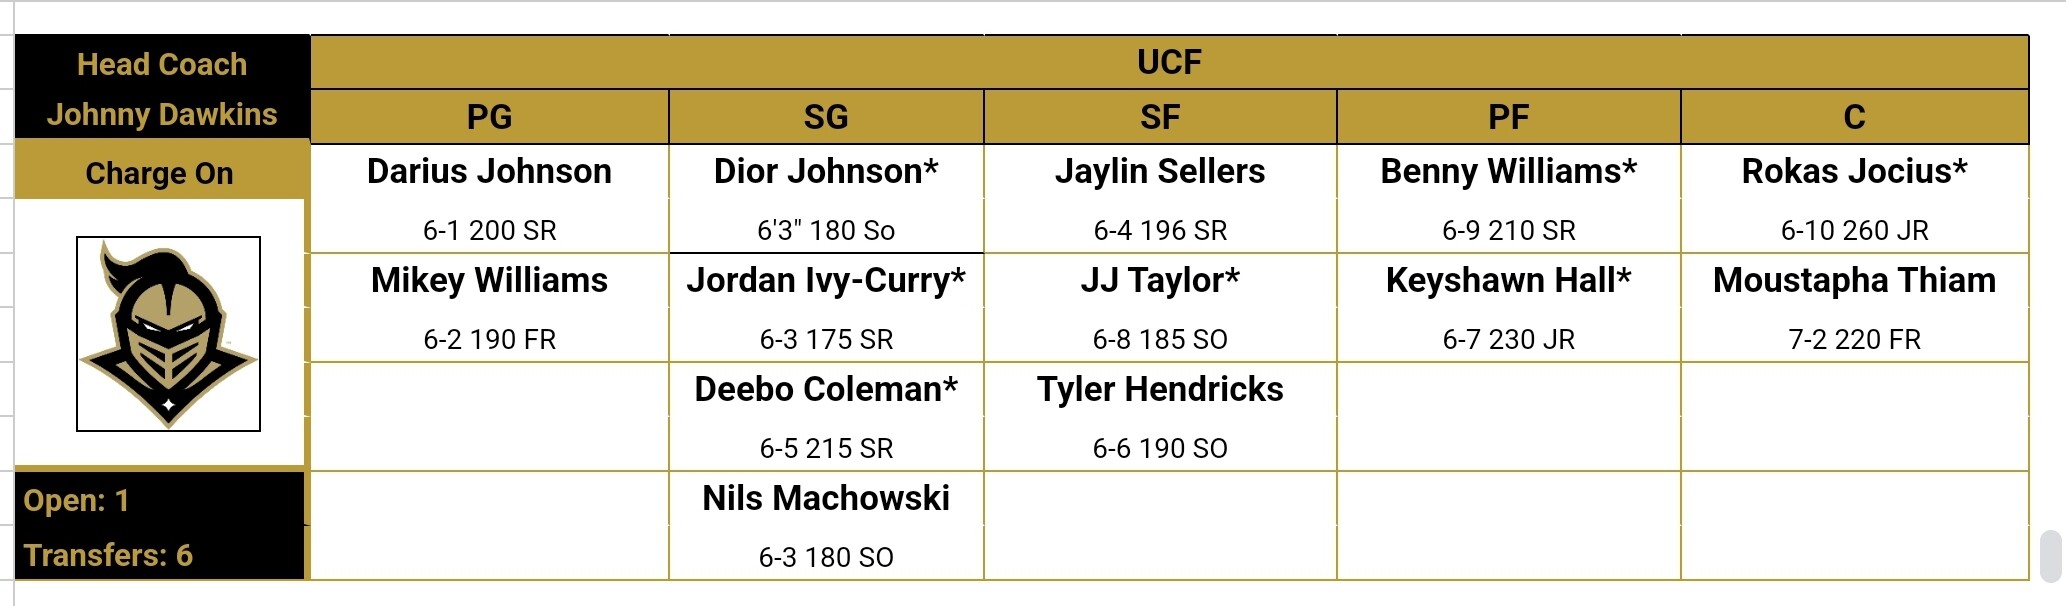Select the C column header

[x=1854, y=117]
